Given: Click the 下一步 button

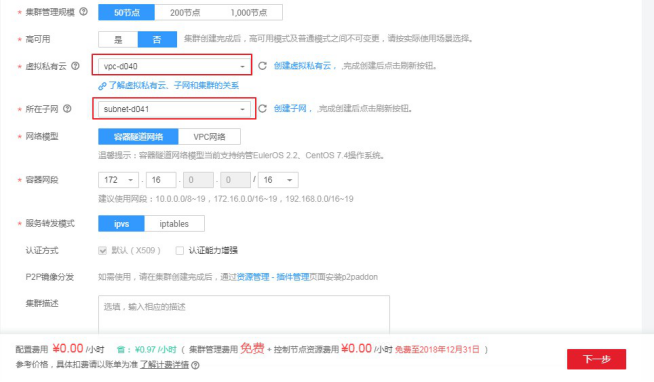Looking at the screenshot, I should 596,359.
